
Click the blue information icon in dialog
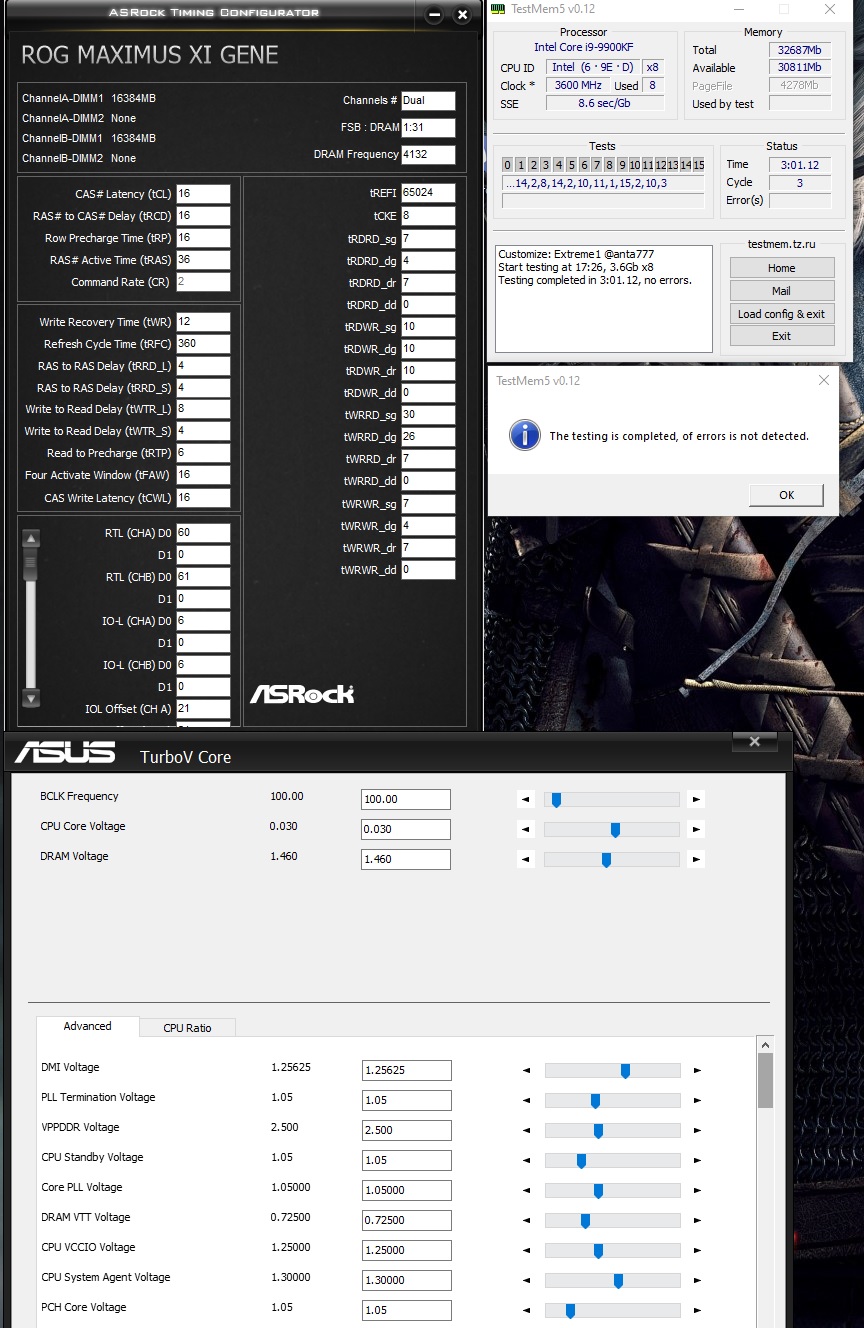click(x=525, y=434)
